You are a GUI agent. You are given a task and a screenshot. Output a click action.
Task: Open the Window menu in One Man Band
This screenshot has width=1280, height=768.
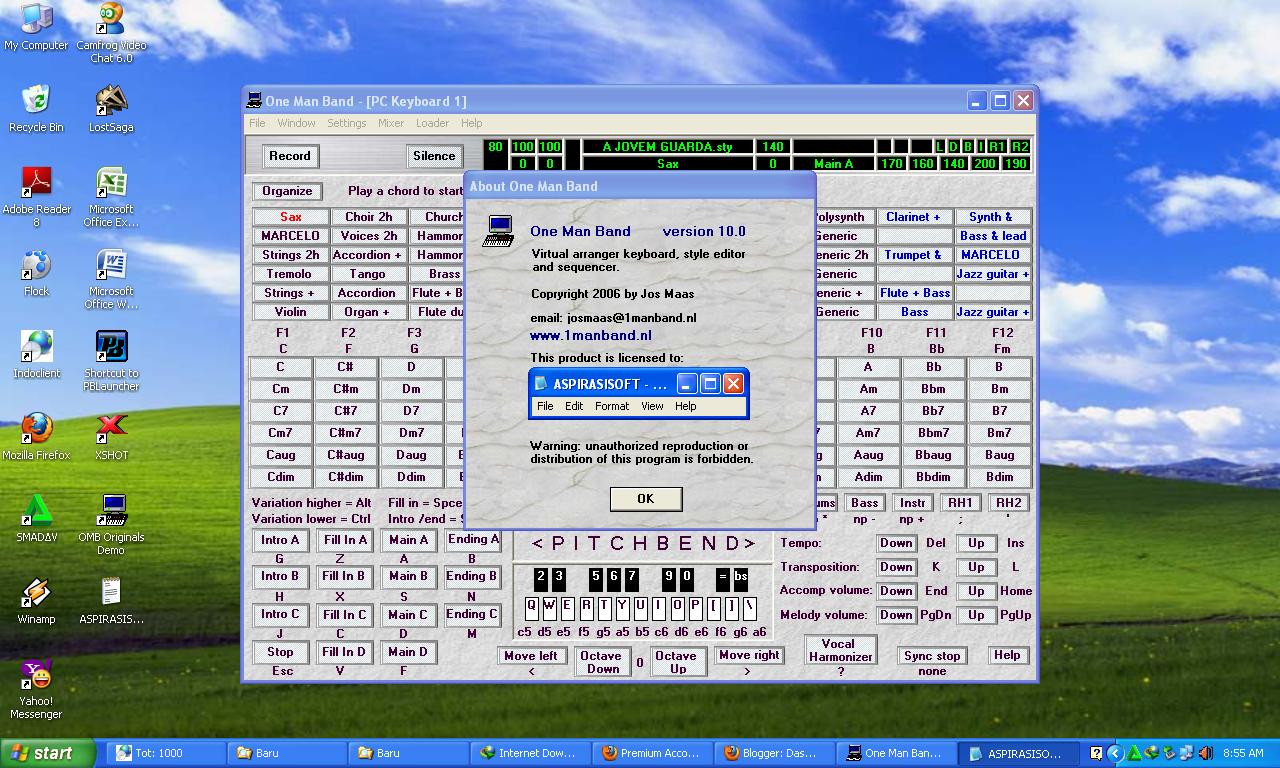[296, 123]
